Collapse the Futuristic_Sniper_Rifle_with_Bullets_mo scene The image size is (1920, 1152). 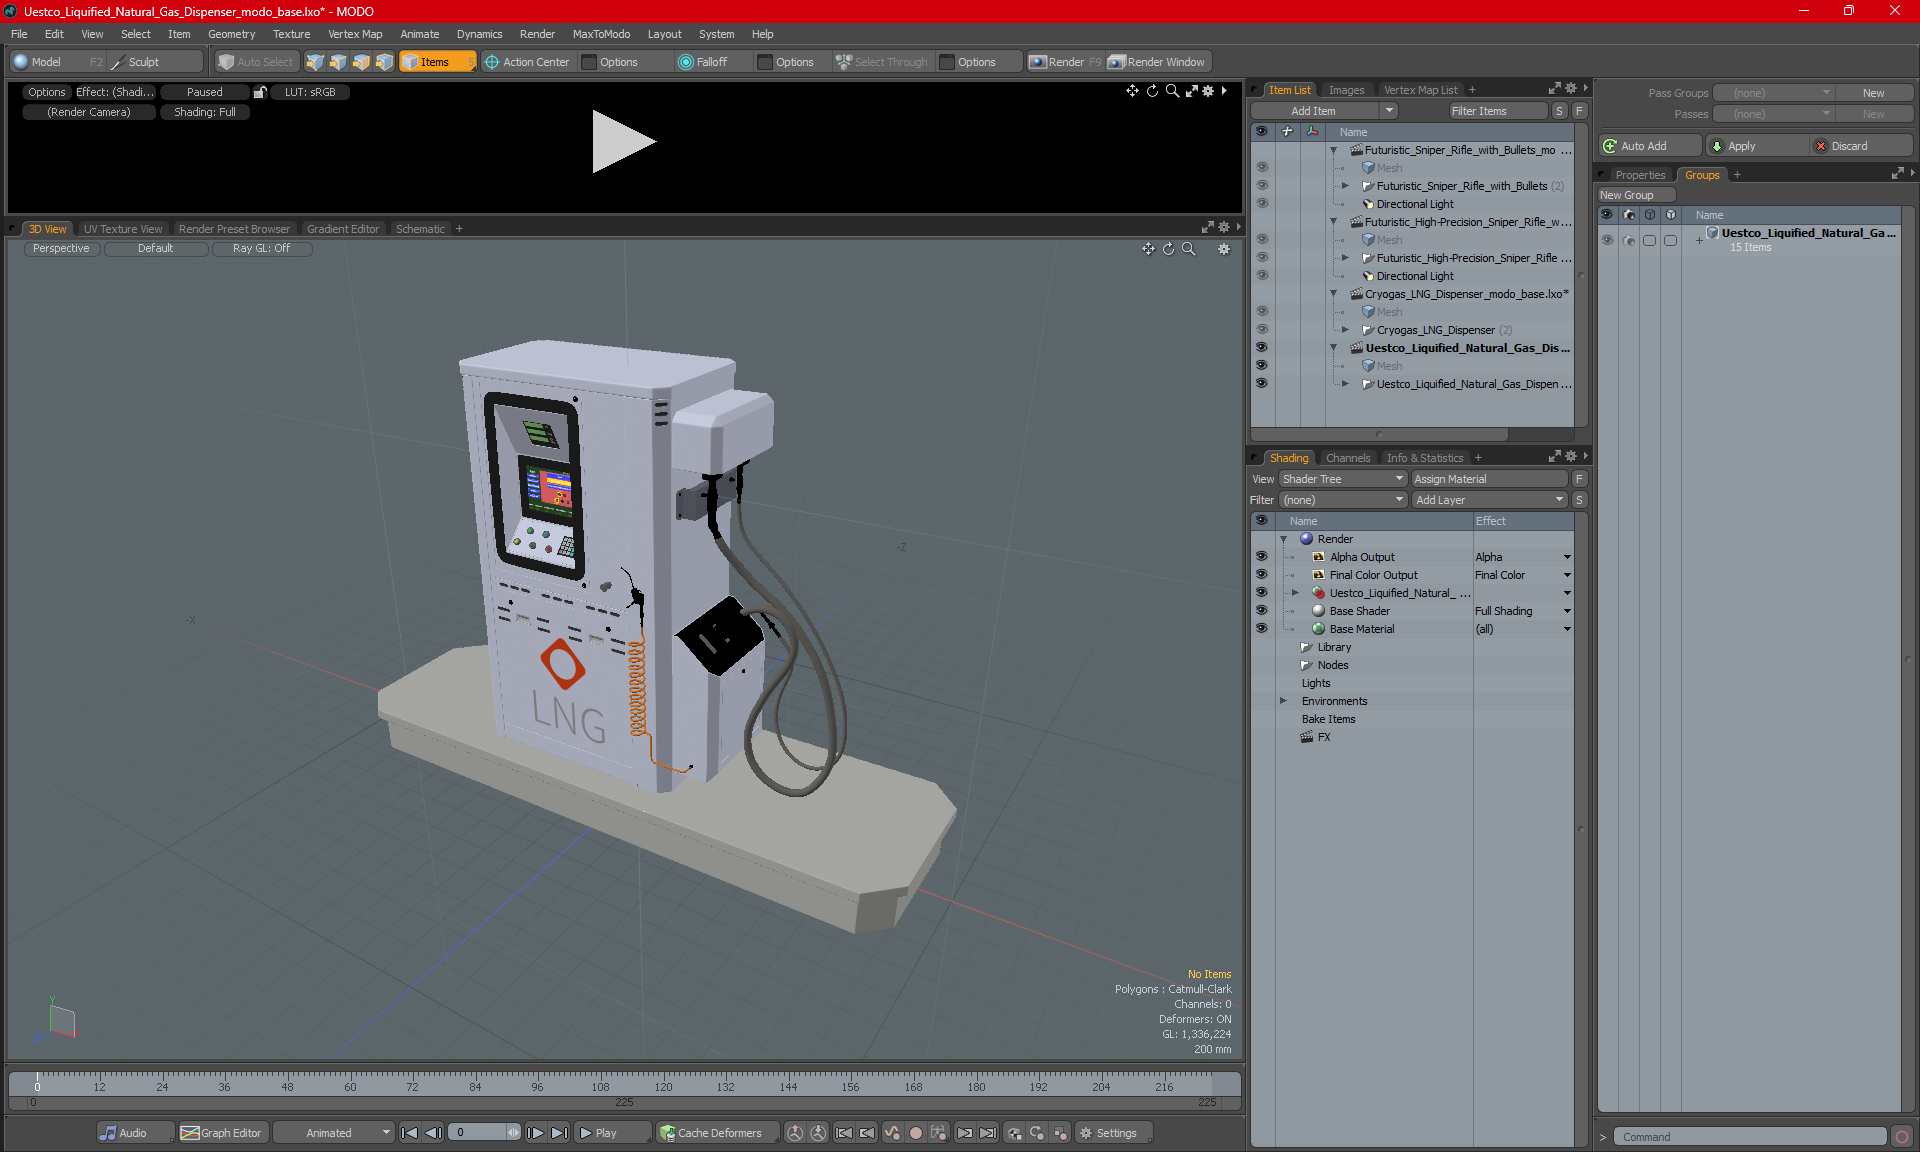click(1333, 150)
